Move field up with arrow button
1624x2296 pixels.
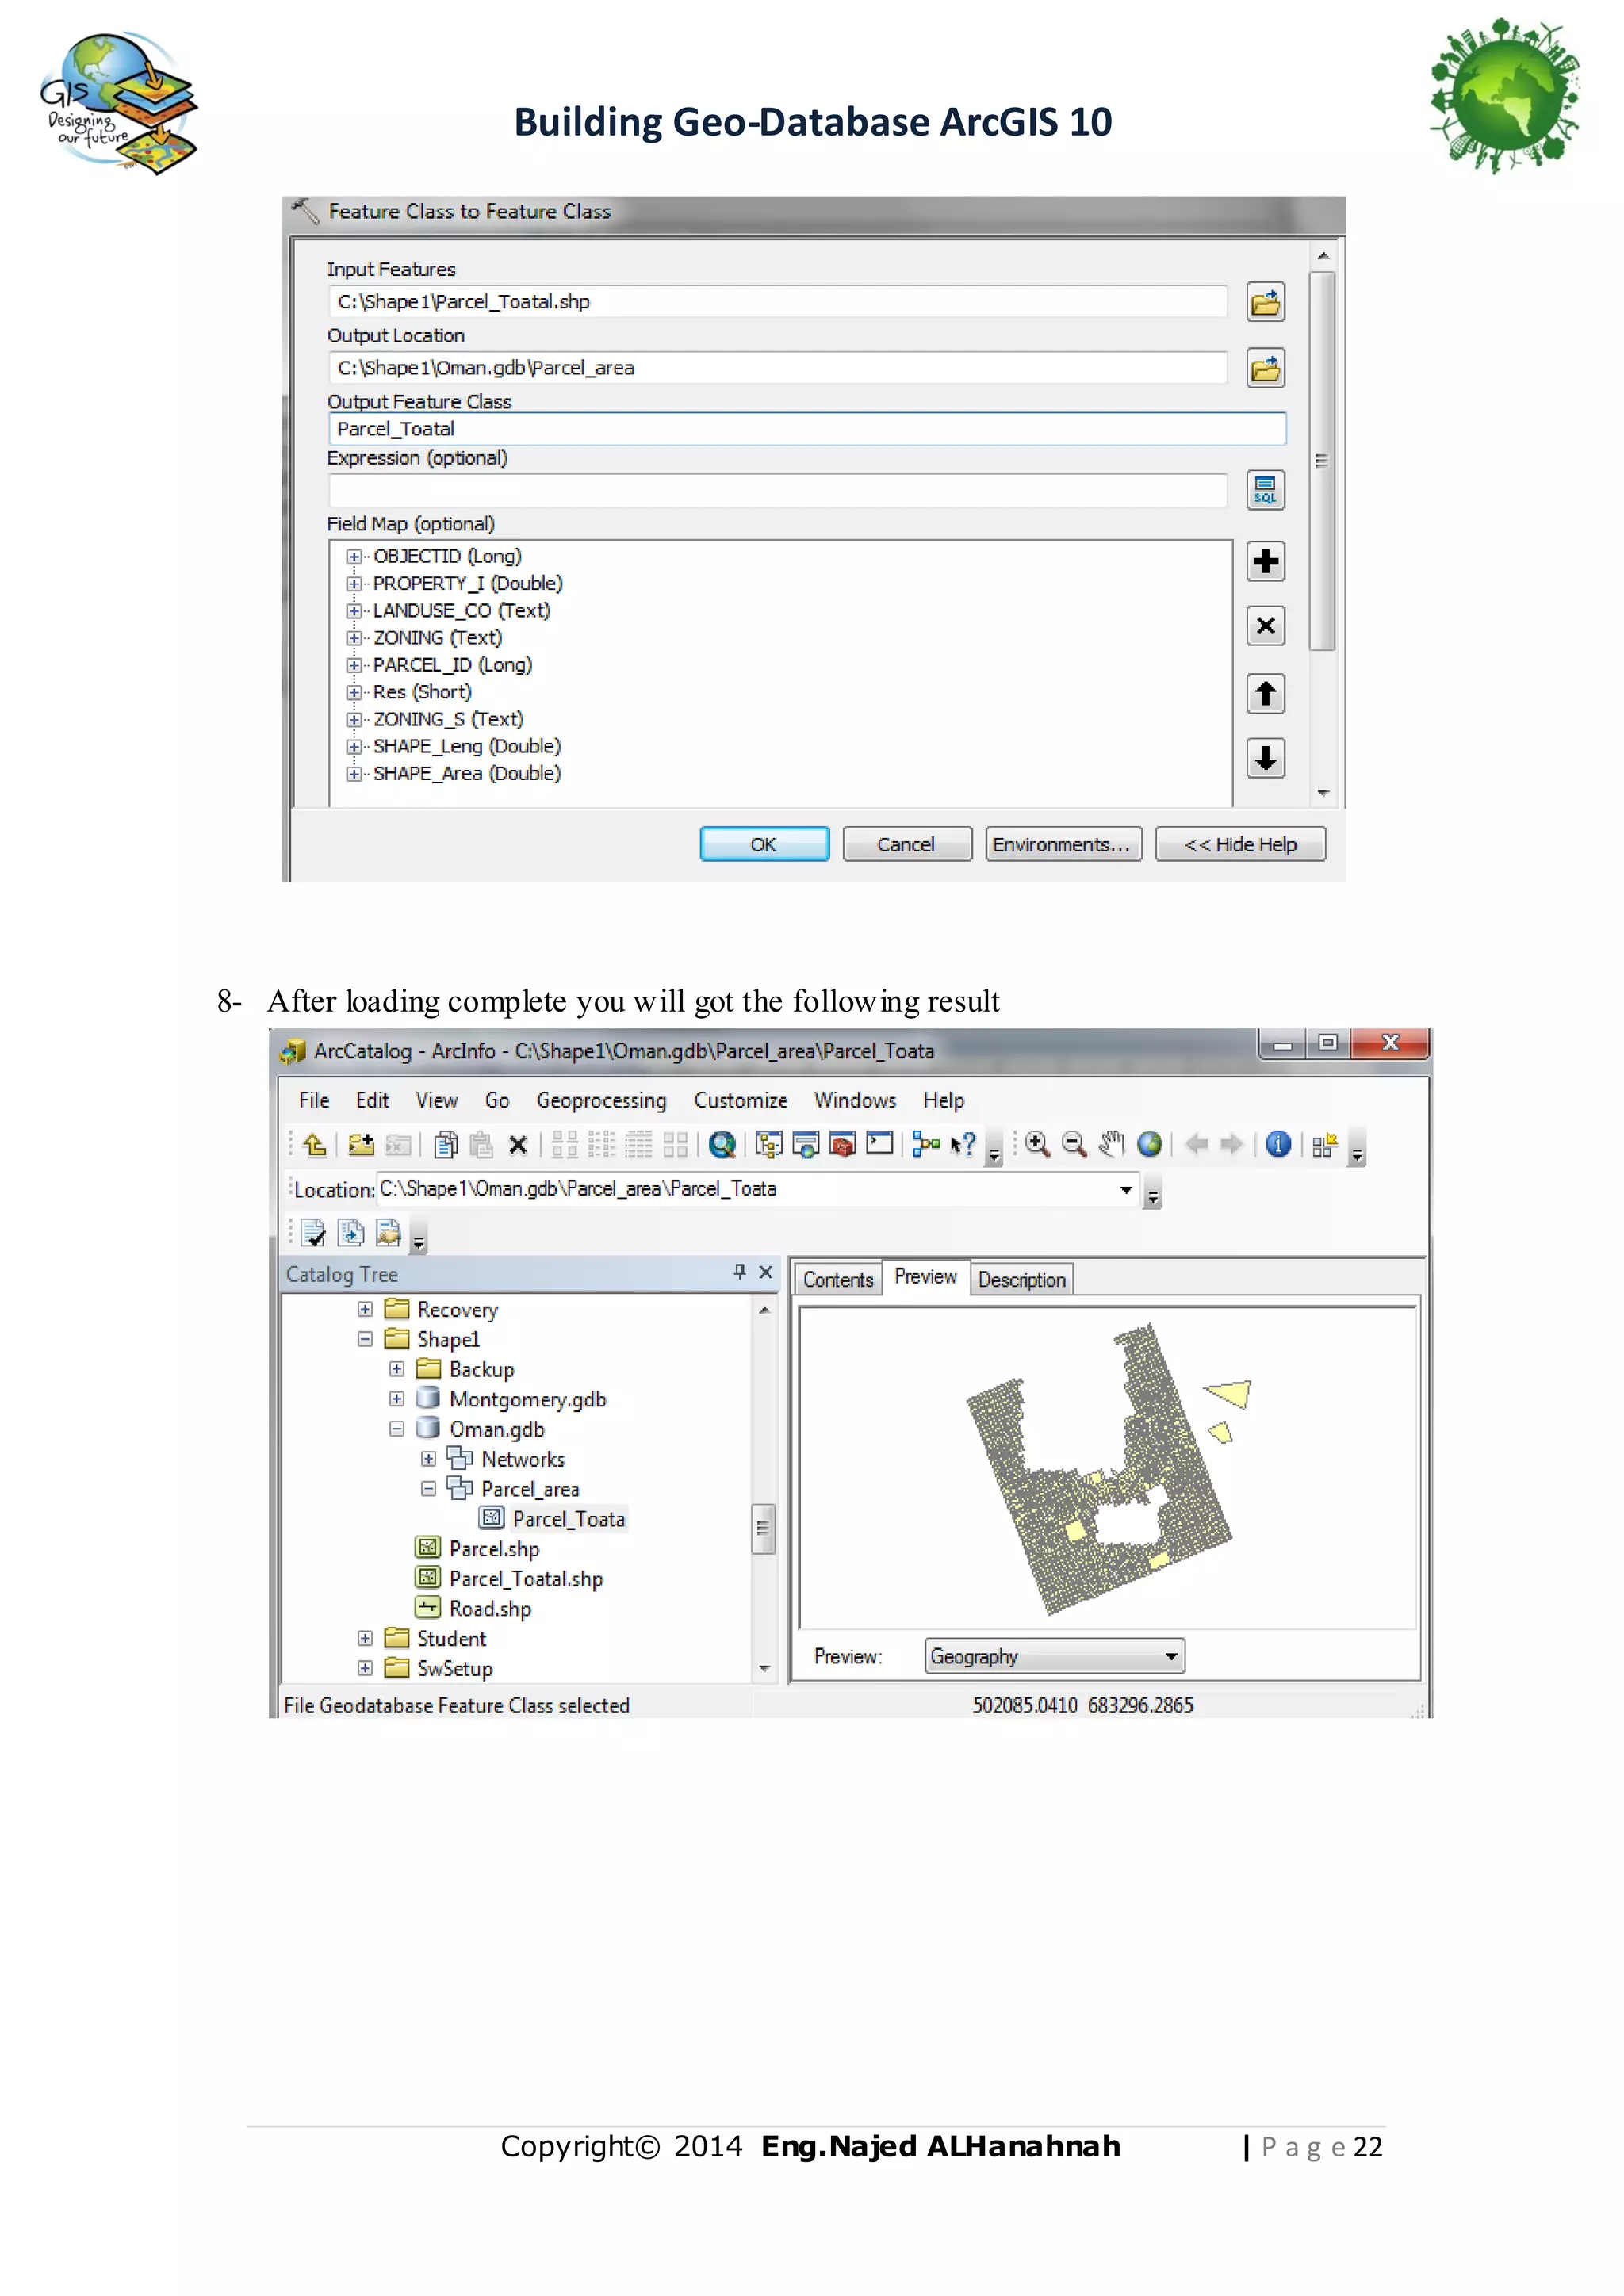coord(1265,693)
